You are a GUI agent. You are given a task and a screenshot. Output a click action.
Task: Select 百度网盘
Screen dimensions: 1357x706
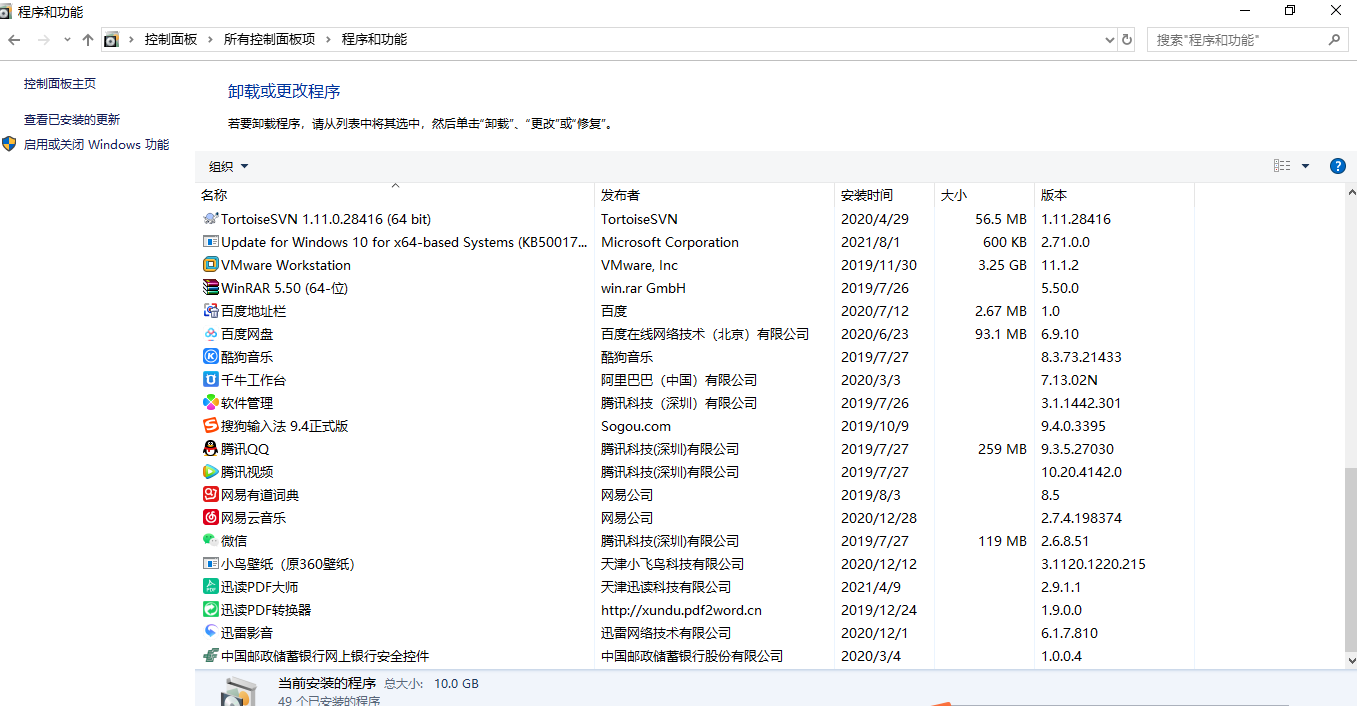point(247,333)
